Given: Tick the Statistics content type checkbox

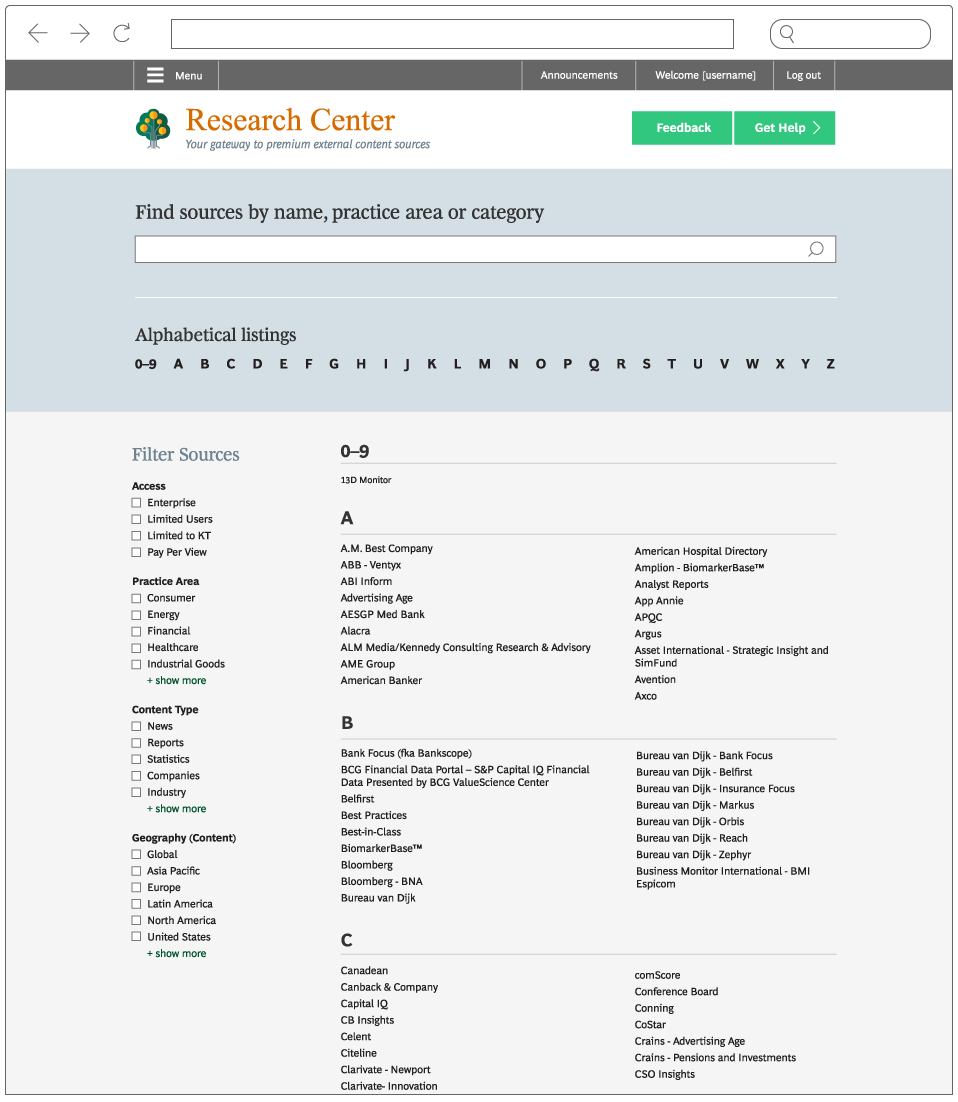Looking at the screenshot, I should pyautogui.click(x=136, y=759).
